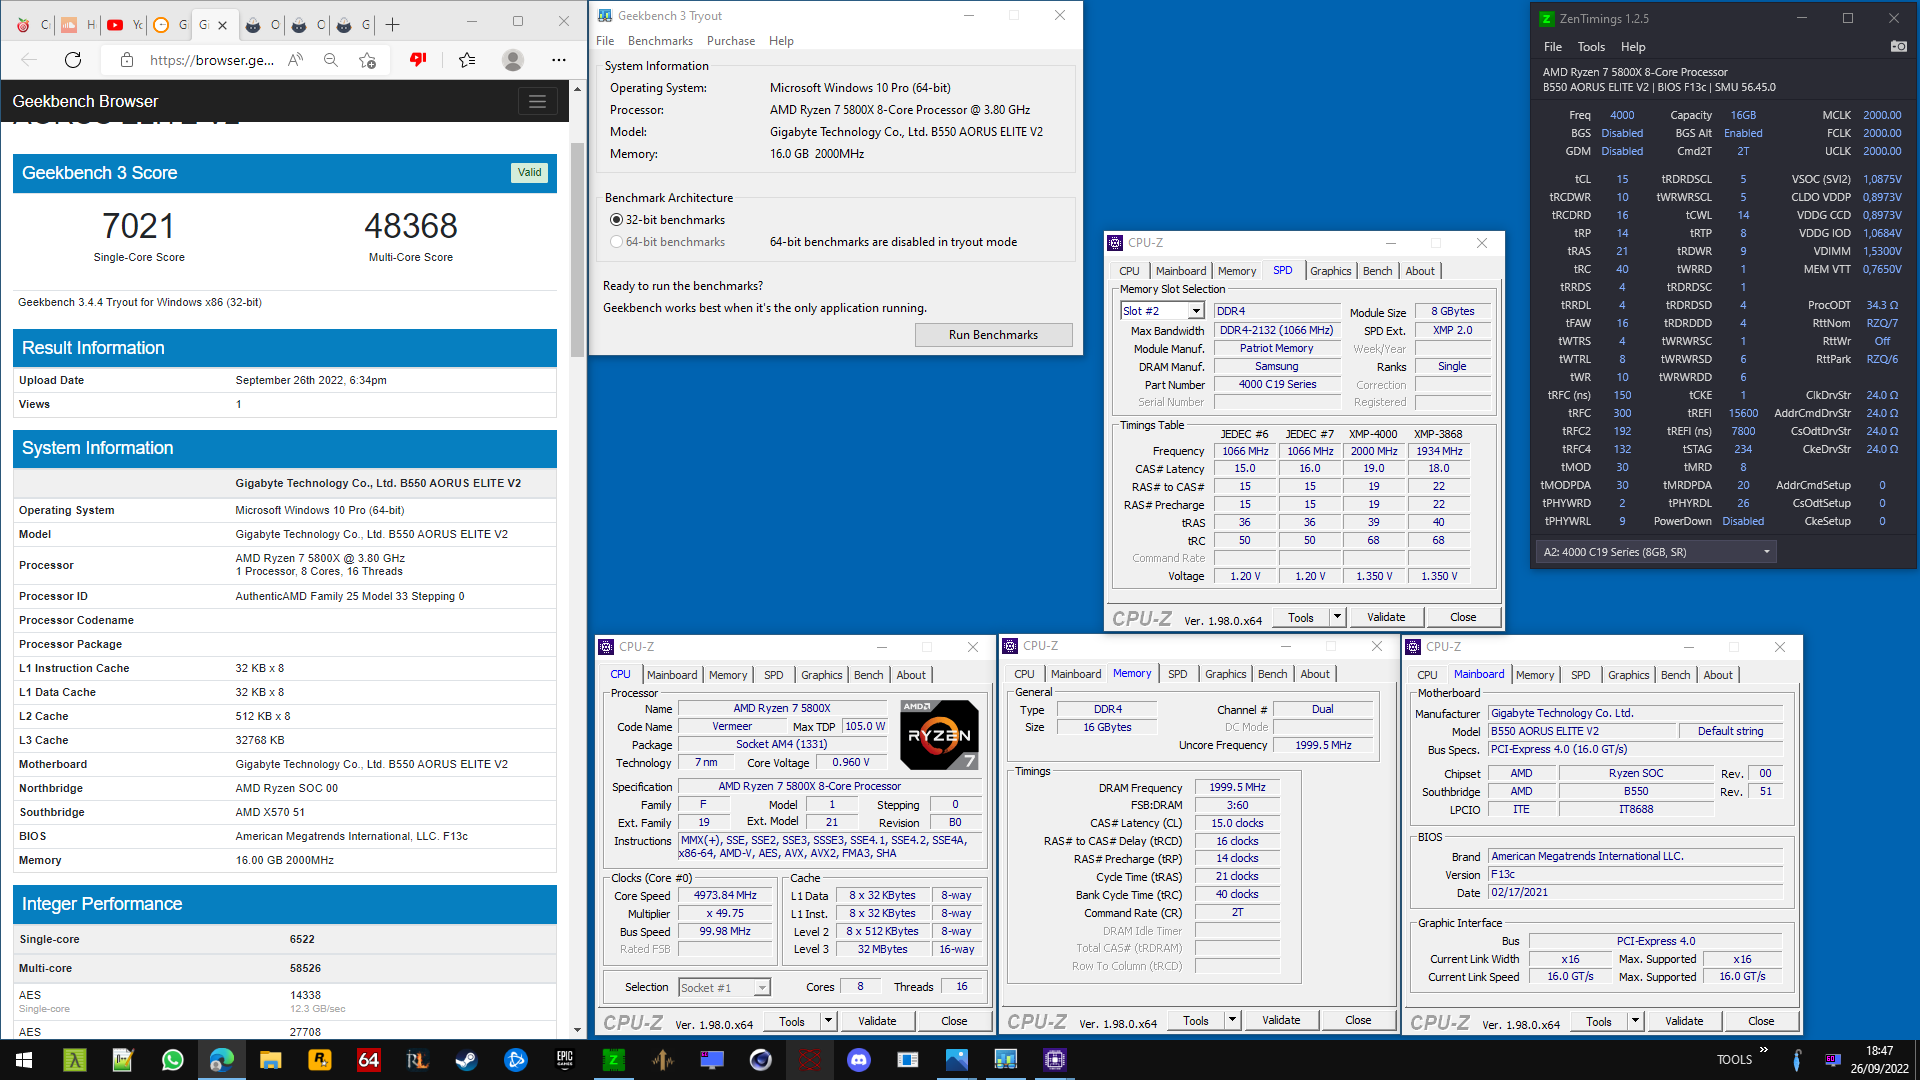Open Tools menu in ZenTimings
This screenshot has height=1080, width=1920.
1591,47
